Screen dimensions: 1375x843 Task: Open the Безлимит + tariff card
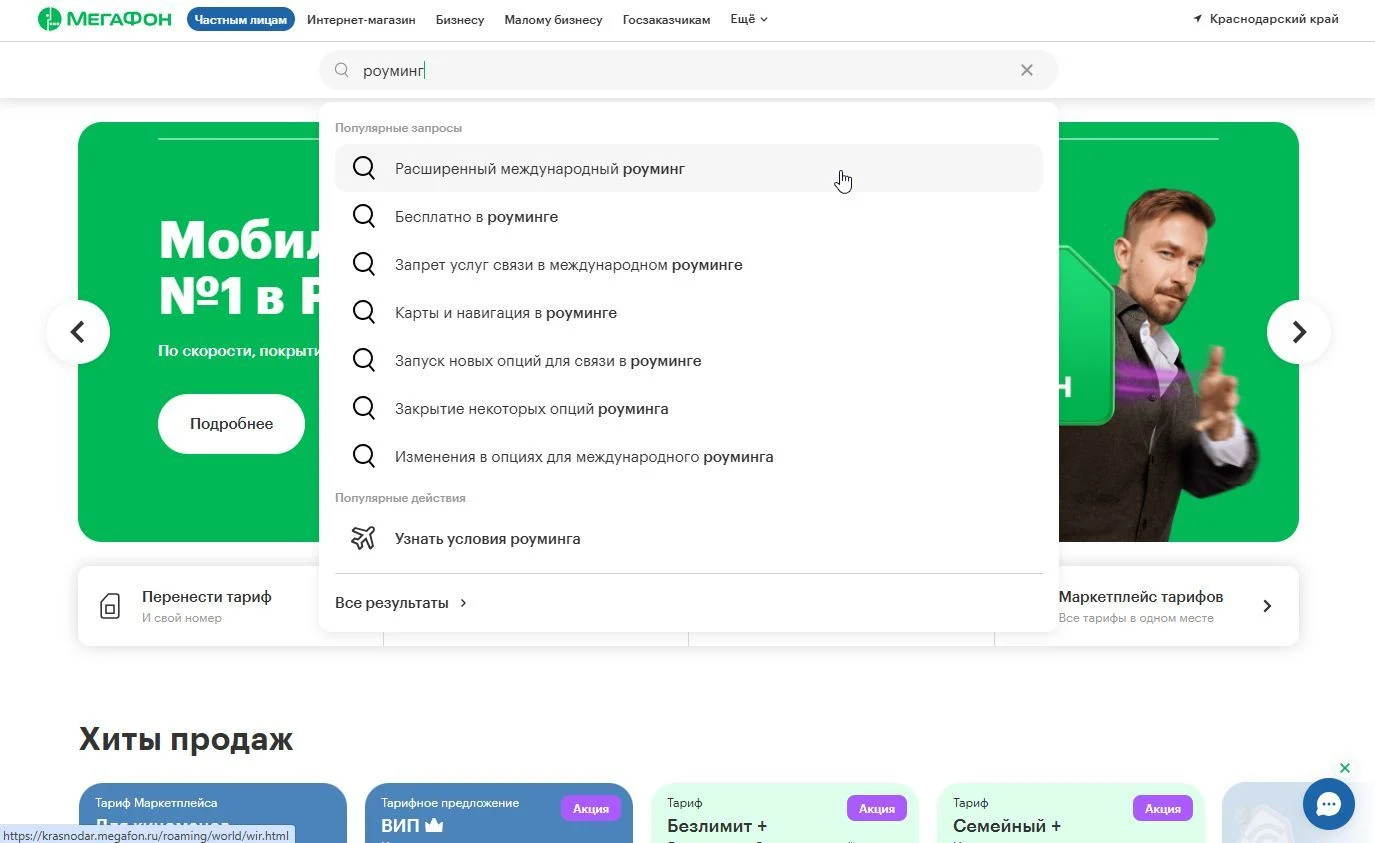point(785,813)
